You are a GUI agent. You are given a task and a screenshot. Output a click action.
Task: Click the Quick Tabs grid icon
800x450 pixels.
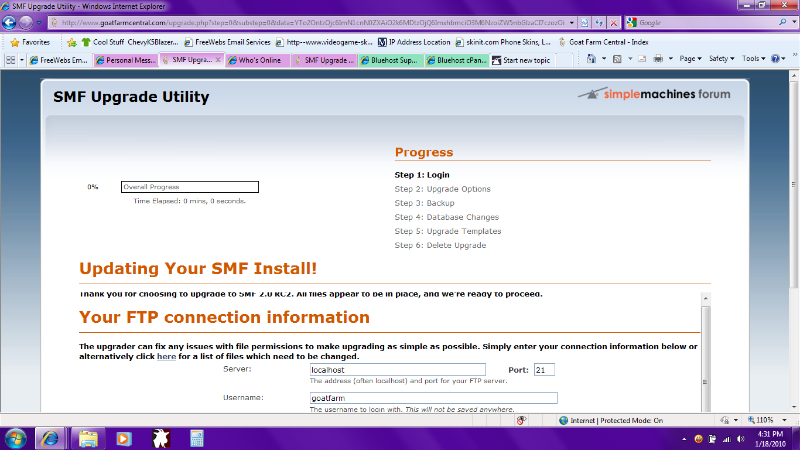pyautogui.click(x=10, y=60)
